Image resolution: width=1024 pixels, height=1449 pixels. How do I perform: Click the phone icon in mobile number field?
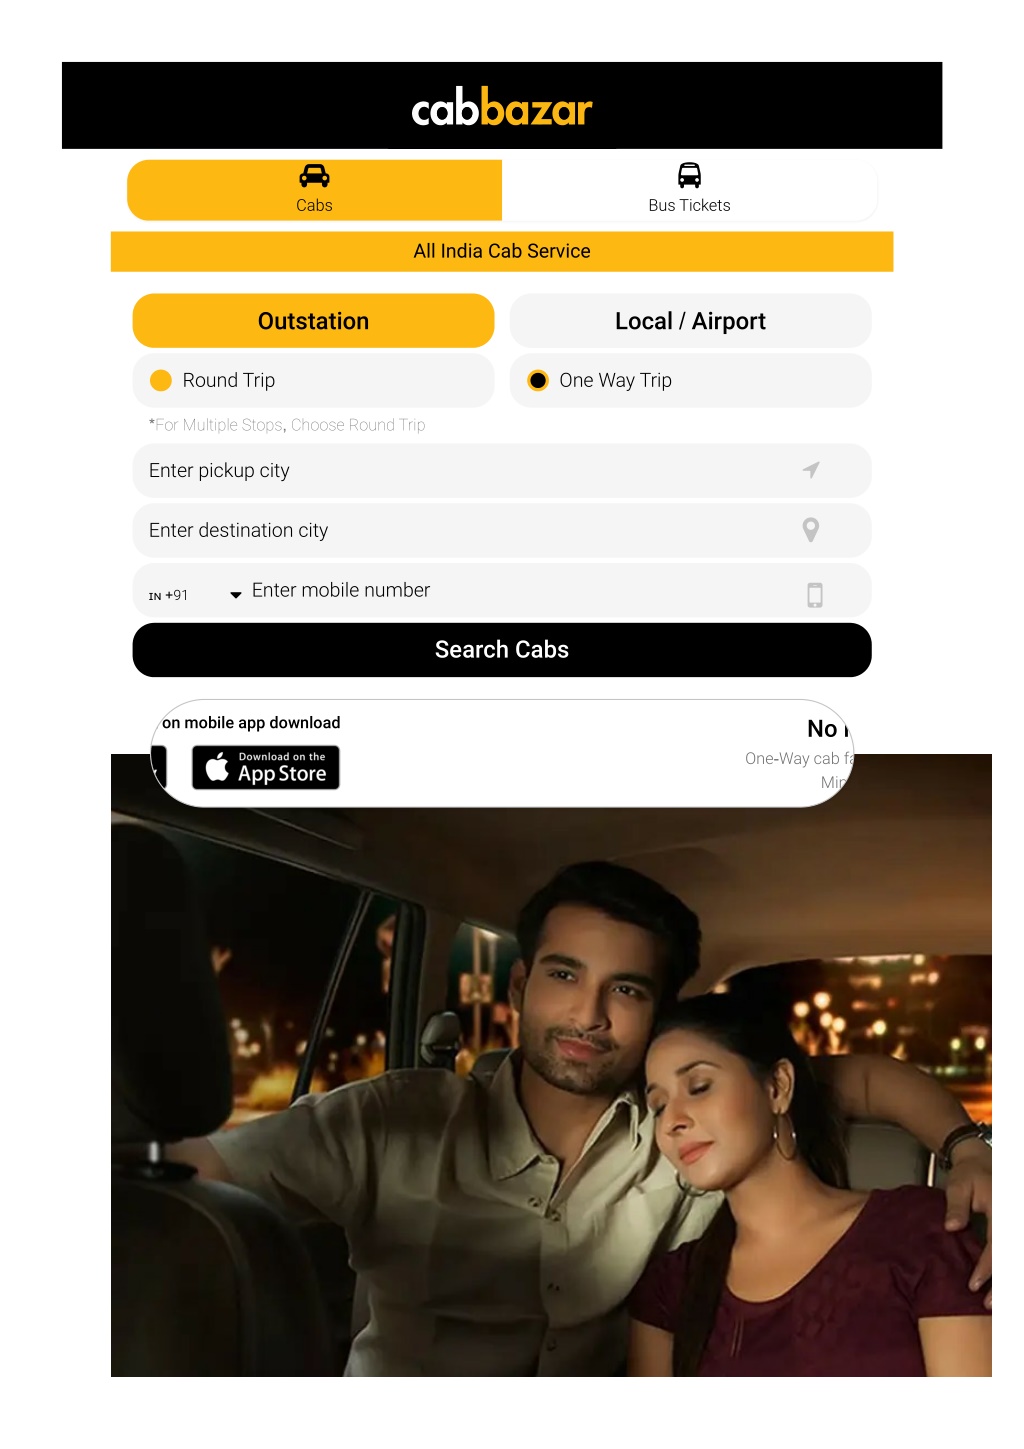(815, 595)
